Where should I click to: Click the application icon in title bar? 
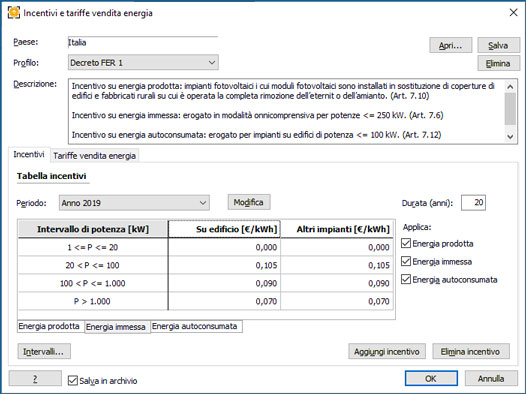pyautogui.click(x=14, y=13)
